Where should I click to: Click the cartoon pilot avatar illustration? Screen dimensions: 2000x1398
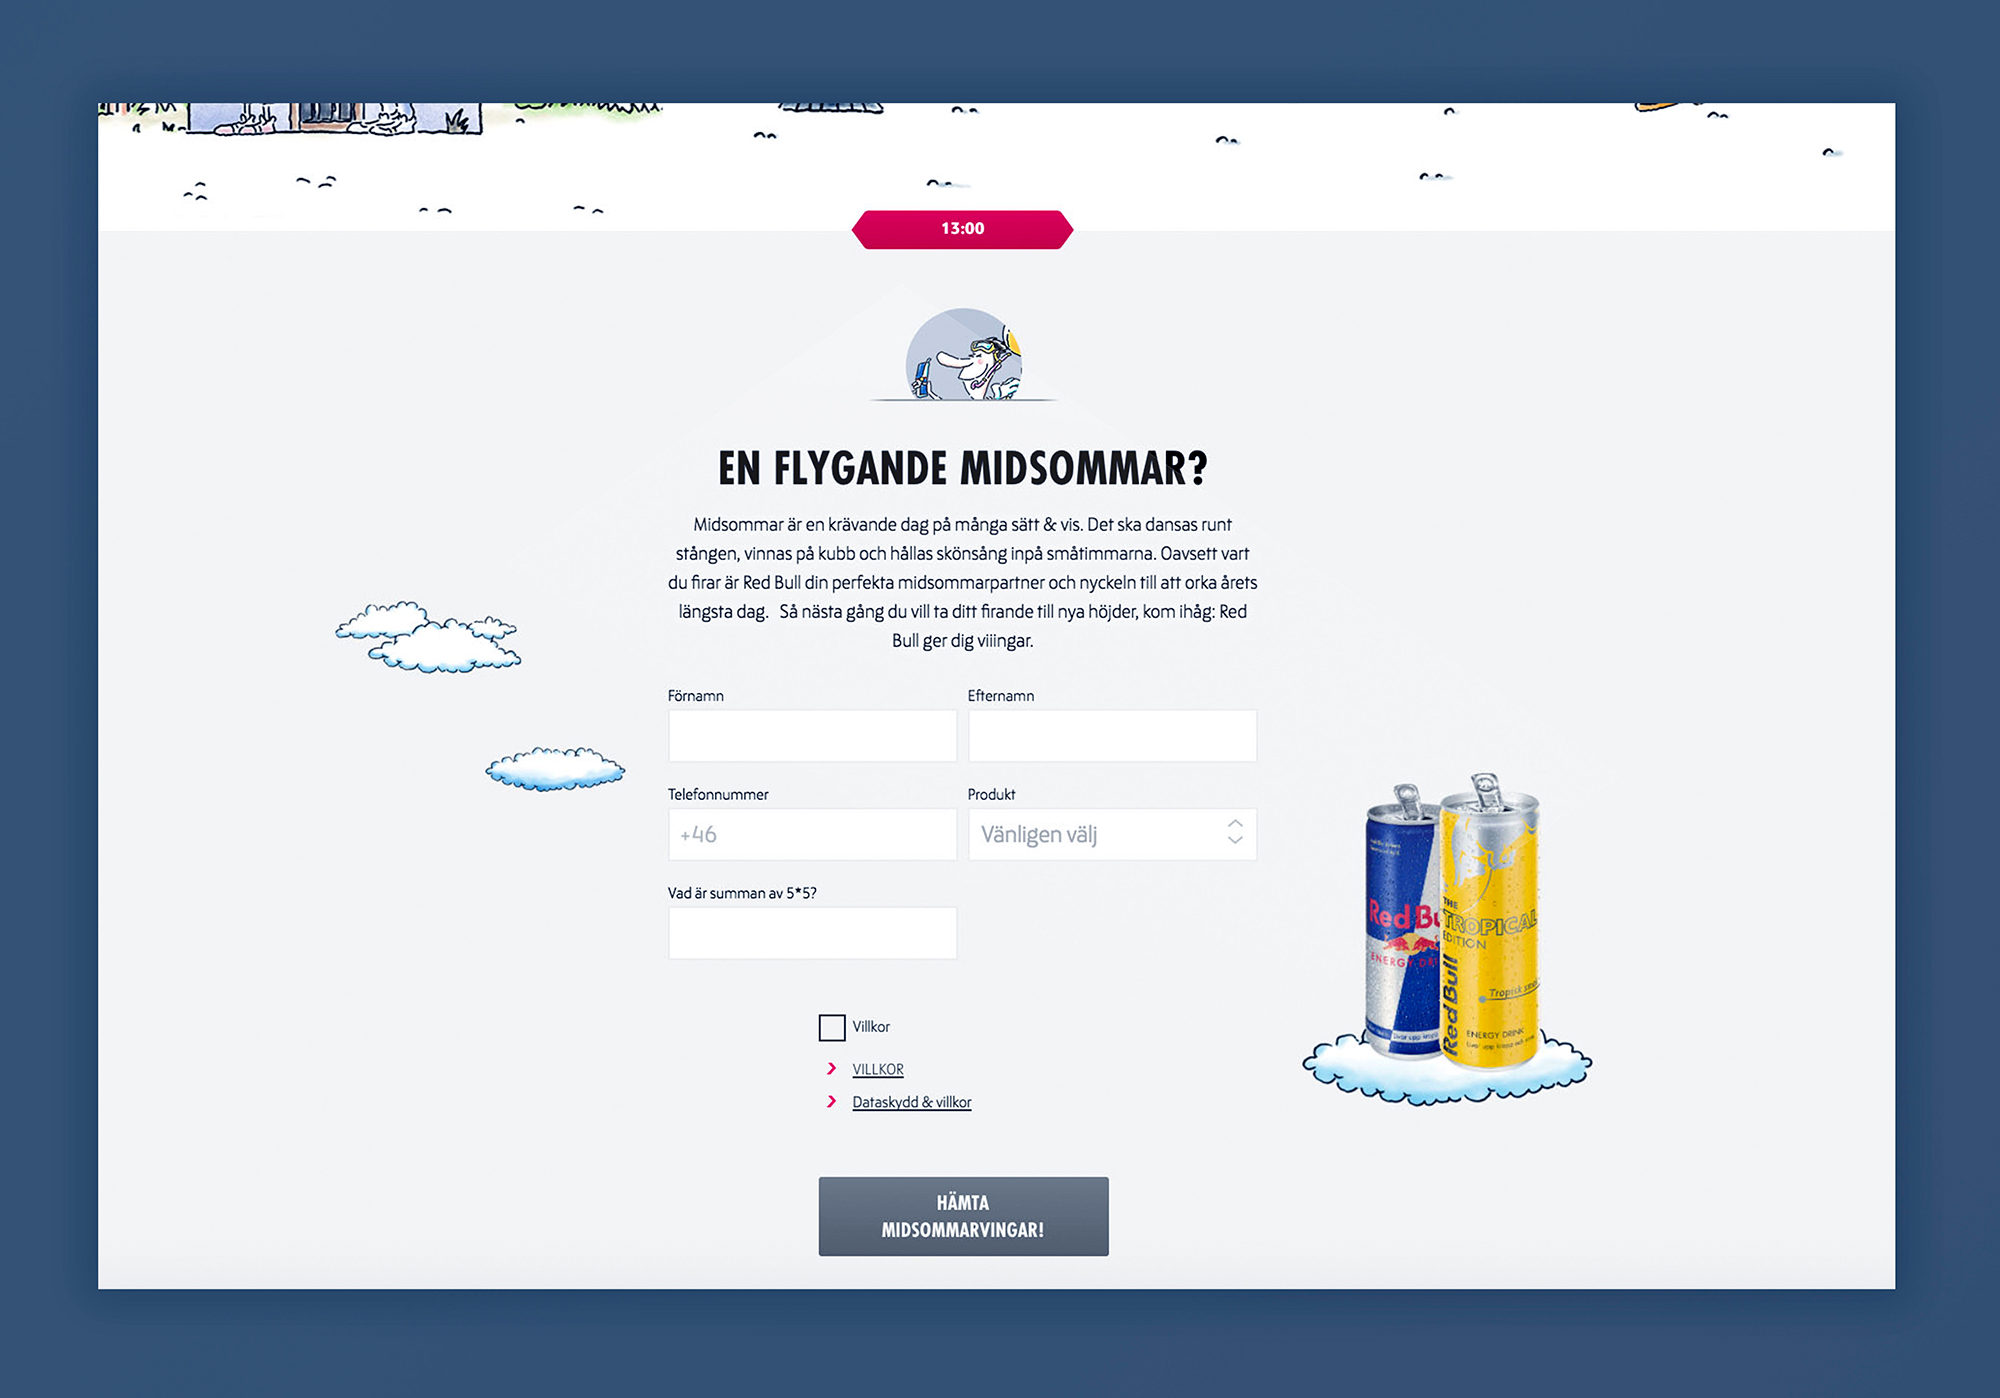(x=963, y=355)
